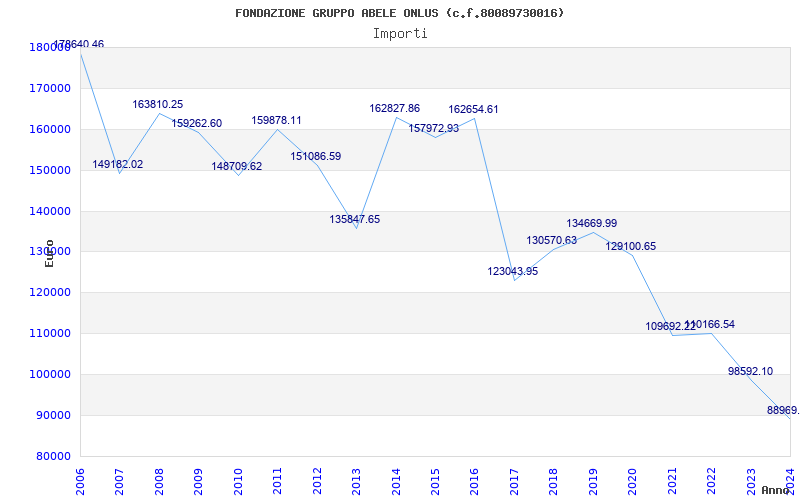Click x-axis year 2010
This screenshot has width=800, height=500.
click(x=238, y=480)
